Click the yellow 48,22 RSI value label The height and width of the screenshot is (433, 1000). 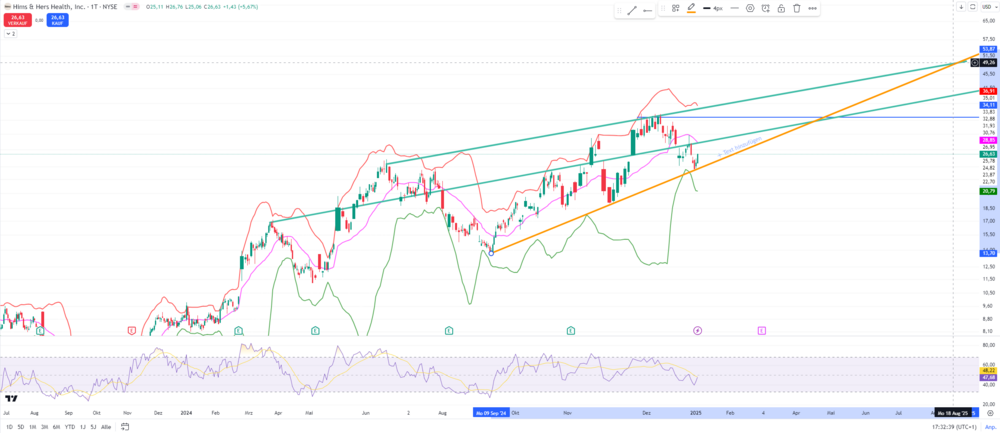click(x=989, y=370)
